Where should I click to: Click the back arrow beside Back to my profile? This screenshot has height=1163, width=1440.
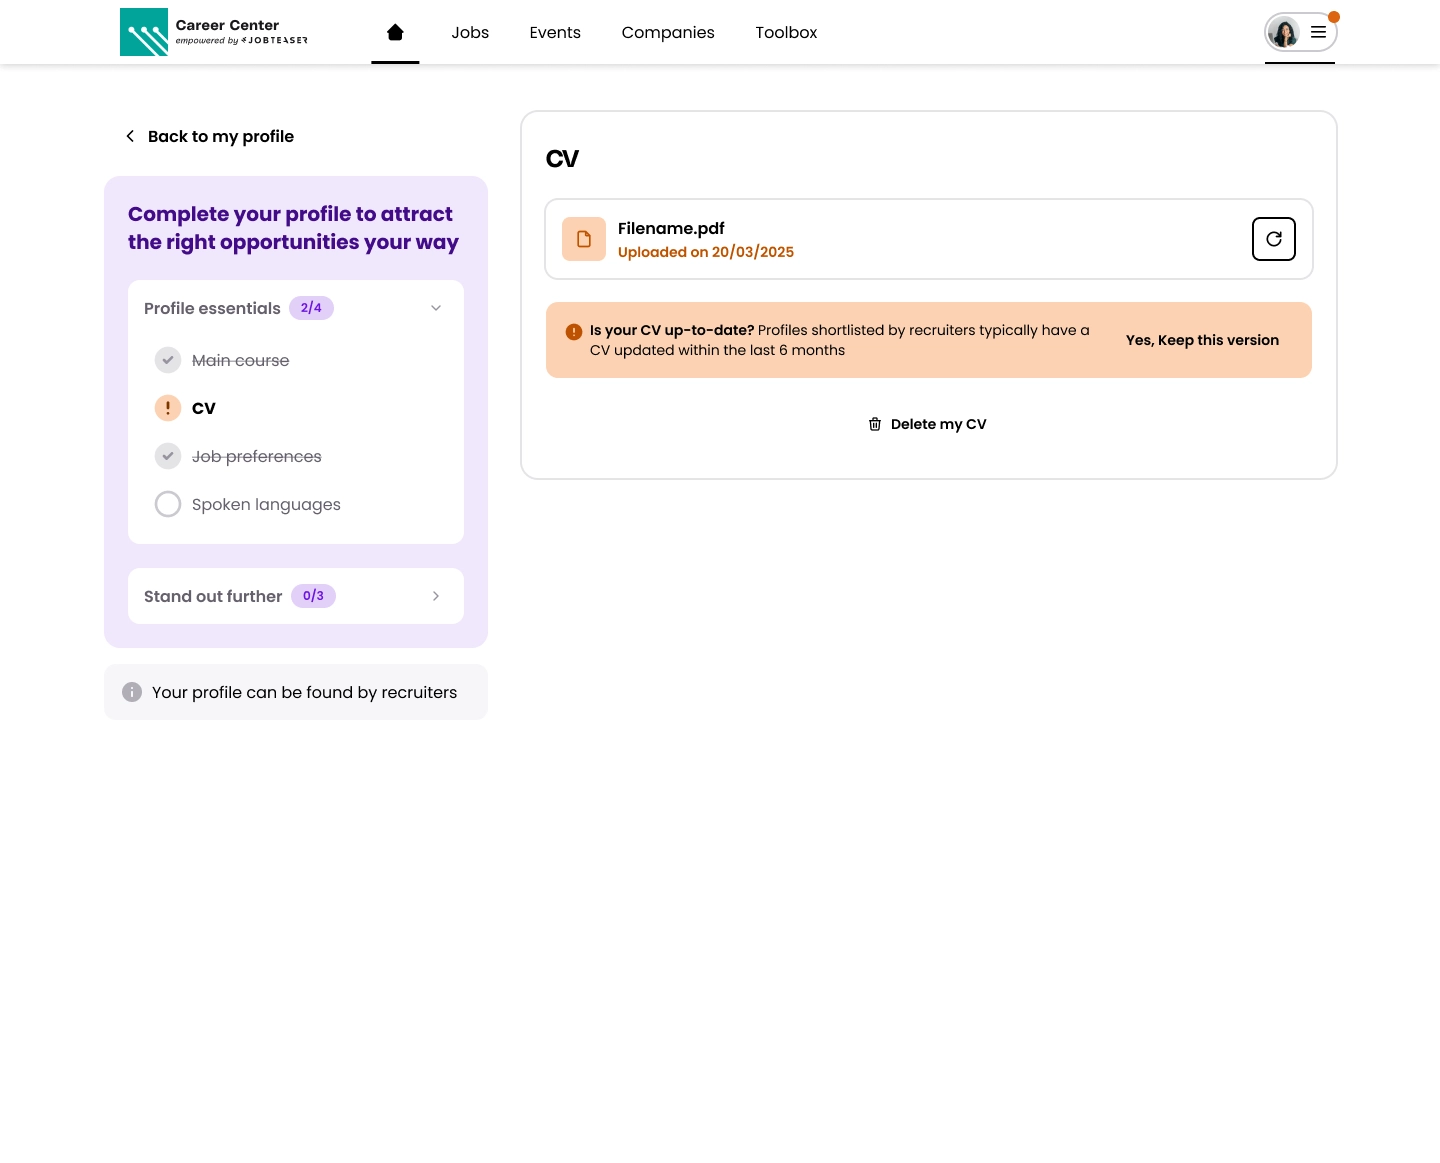[x=130, y=136]
